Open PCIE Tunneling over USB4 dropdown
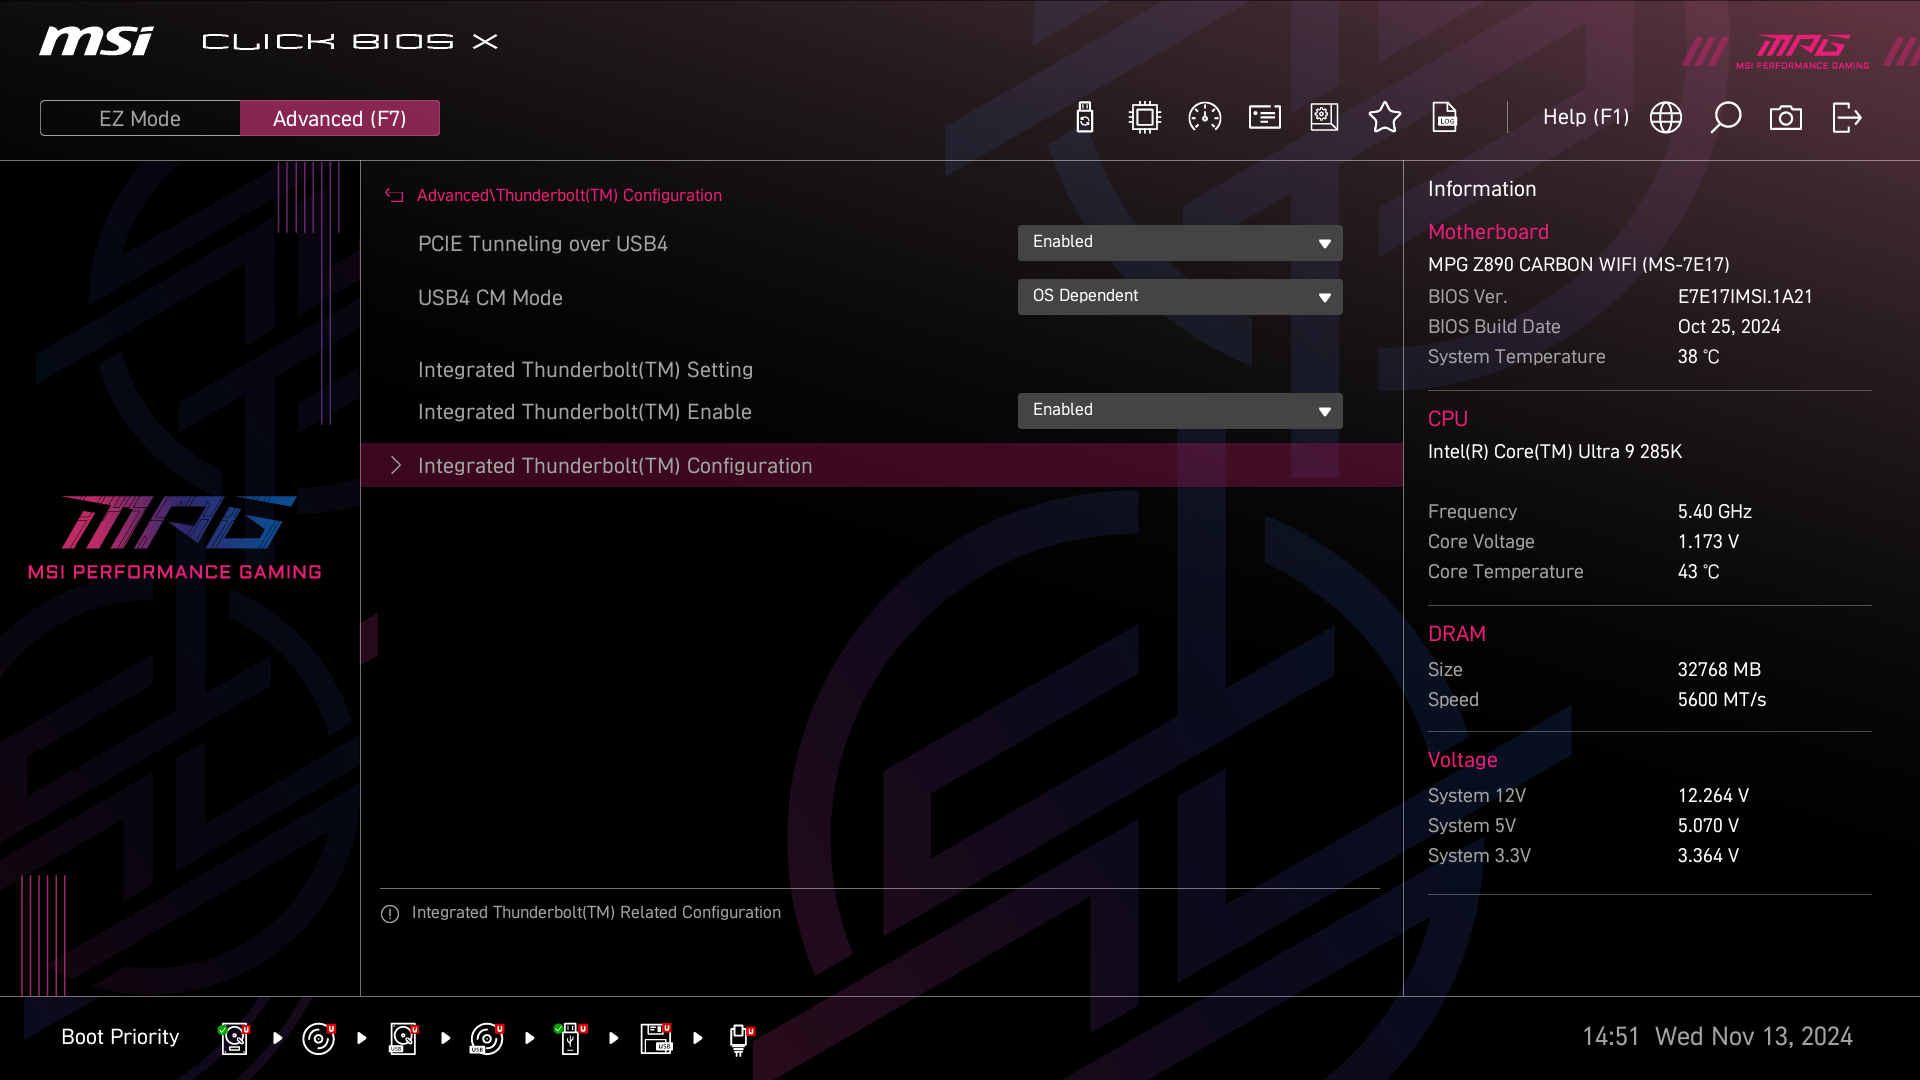This screenshot has width=1920, height=1080. pos(1179,243)
